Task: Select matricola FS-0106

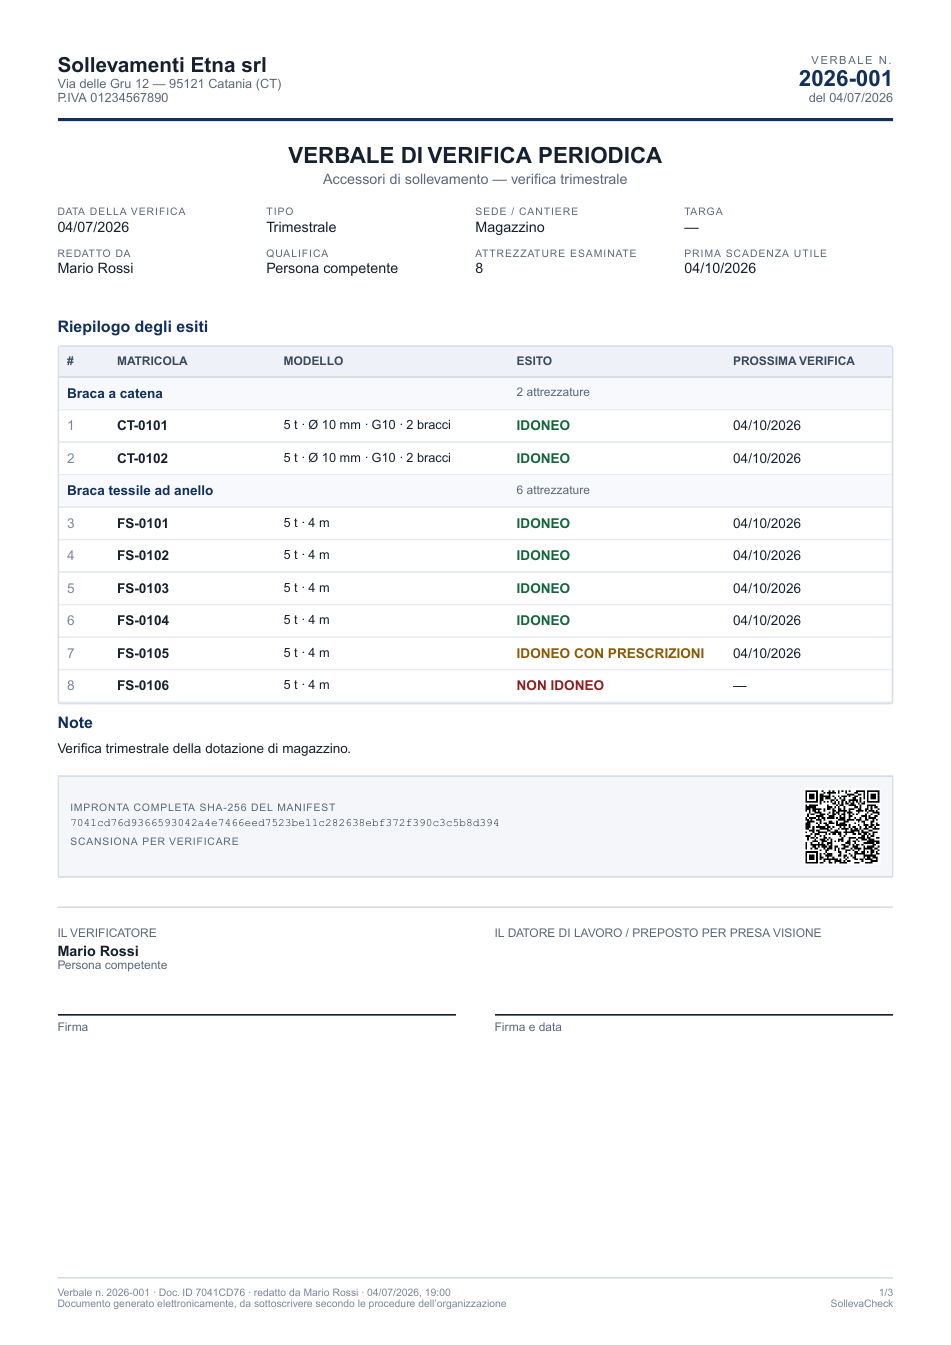Action: 143,685
